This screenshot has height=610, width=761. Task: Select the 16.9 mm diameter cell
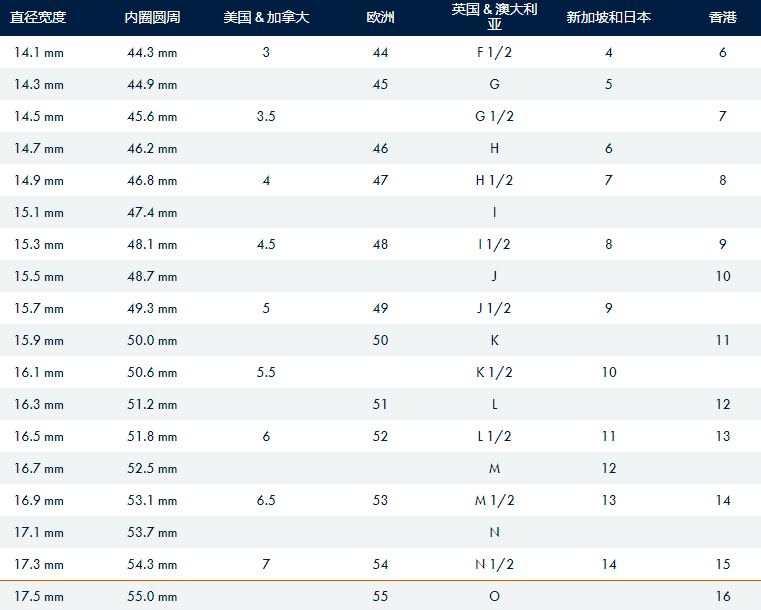coord(39,500)
